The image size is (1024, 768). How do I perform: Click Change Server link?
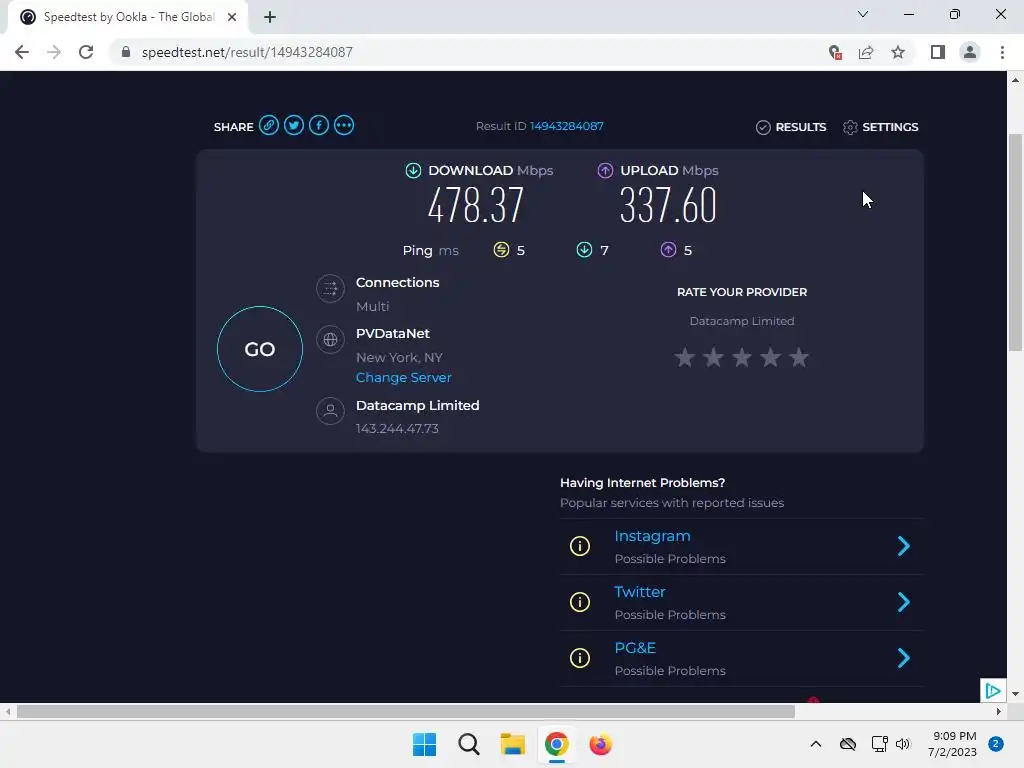[x=404, y=377]
